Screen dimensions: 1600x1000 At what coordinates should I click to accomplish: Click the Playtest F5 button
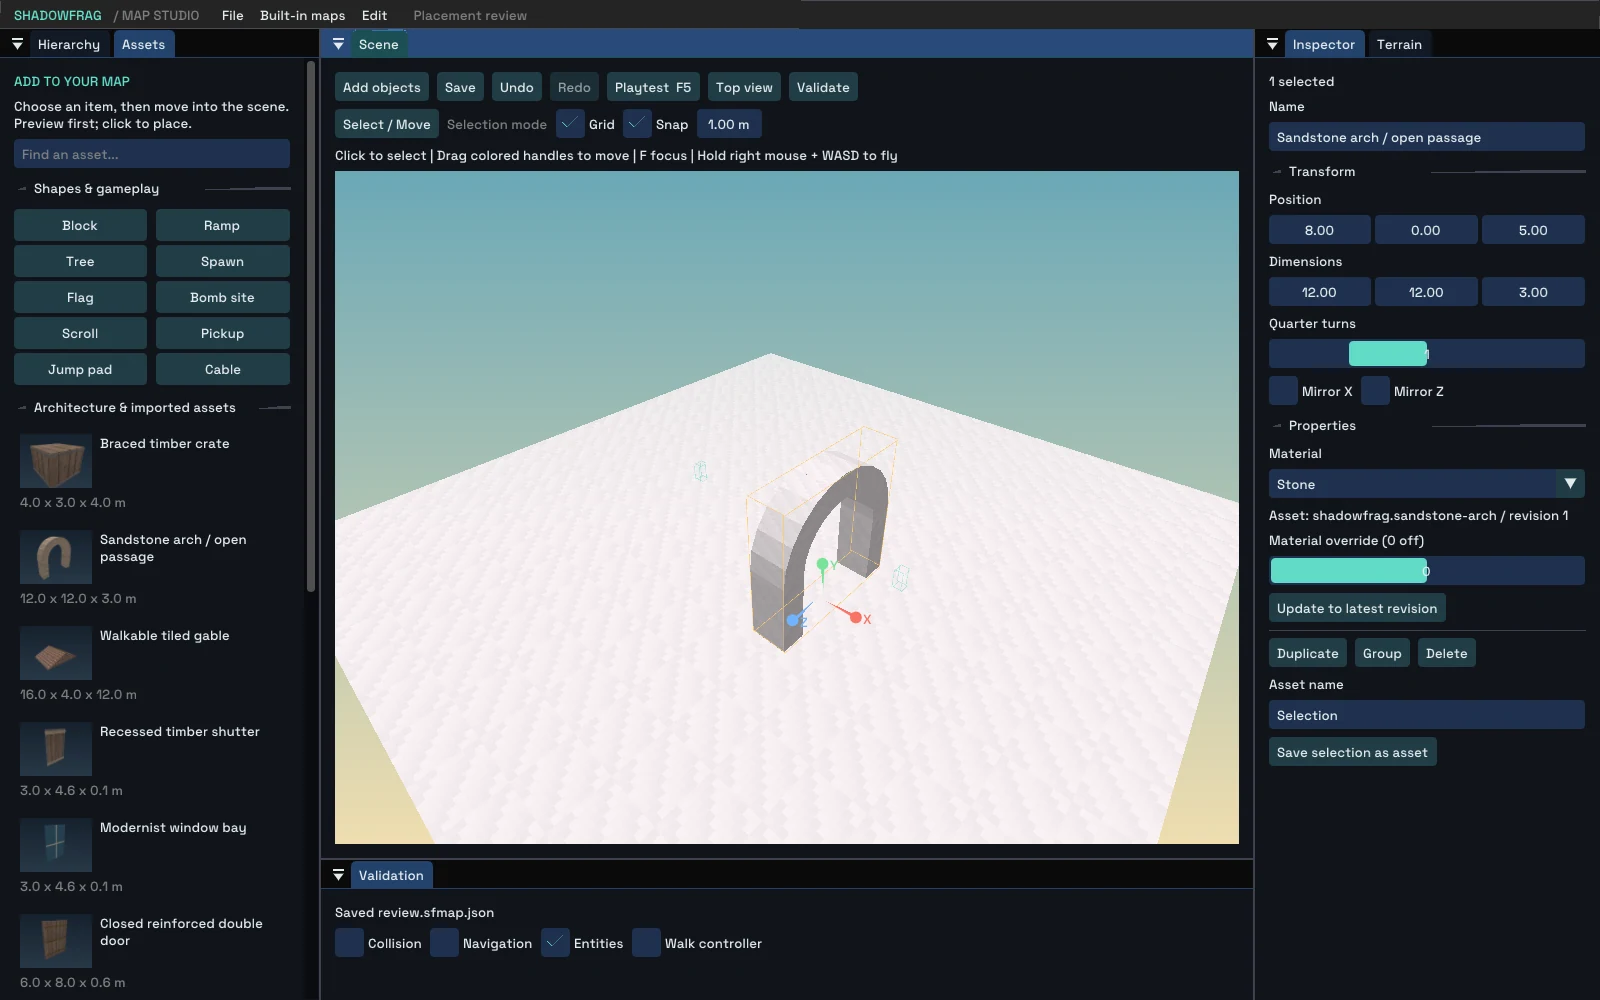tap(653, 87)
